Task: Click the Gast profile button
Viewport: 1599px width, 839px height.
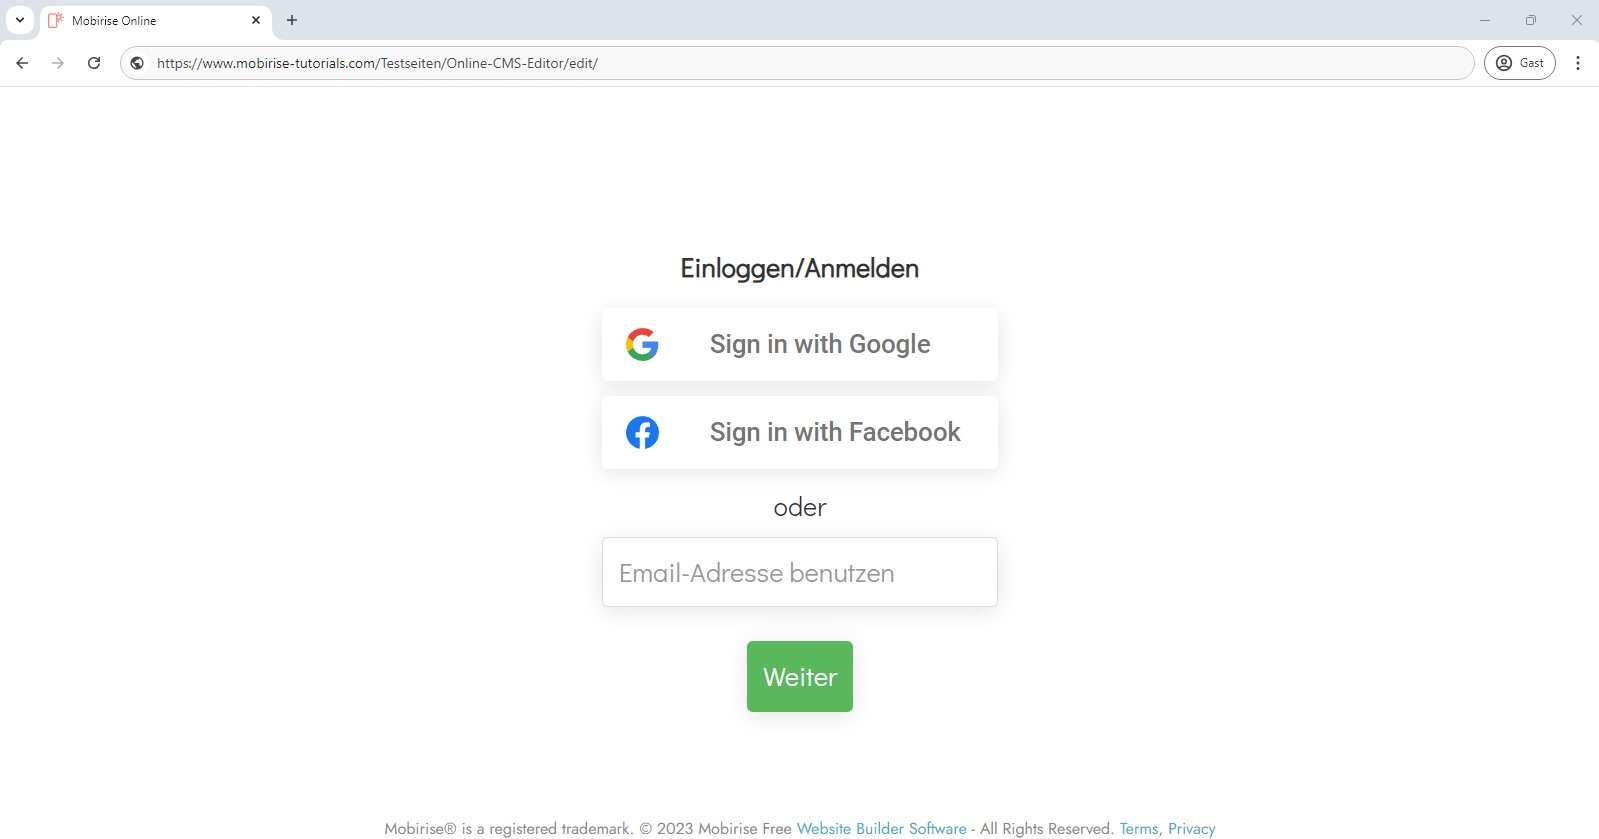Action: (x=1519, y=63)
